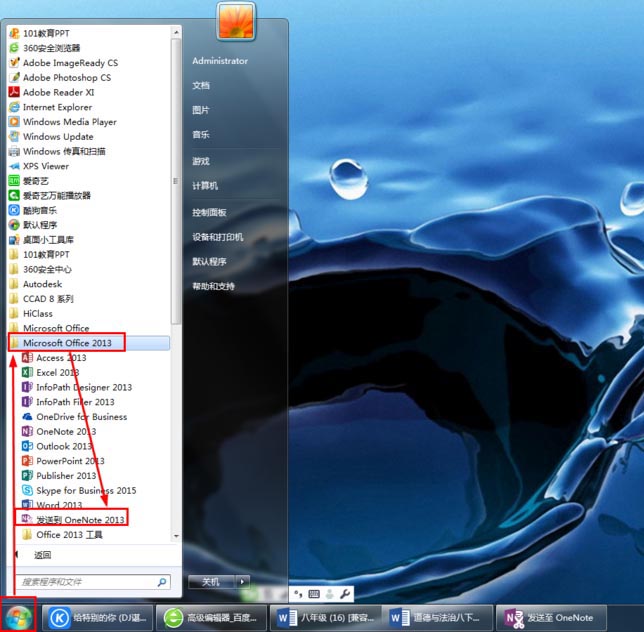The image size is (644, 632).
Task: Launch Publisher 2013 icon
Action: [28, 476]
